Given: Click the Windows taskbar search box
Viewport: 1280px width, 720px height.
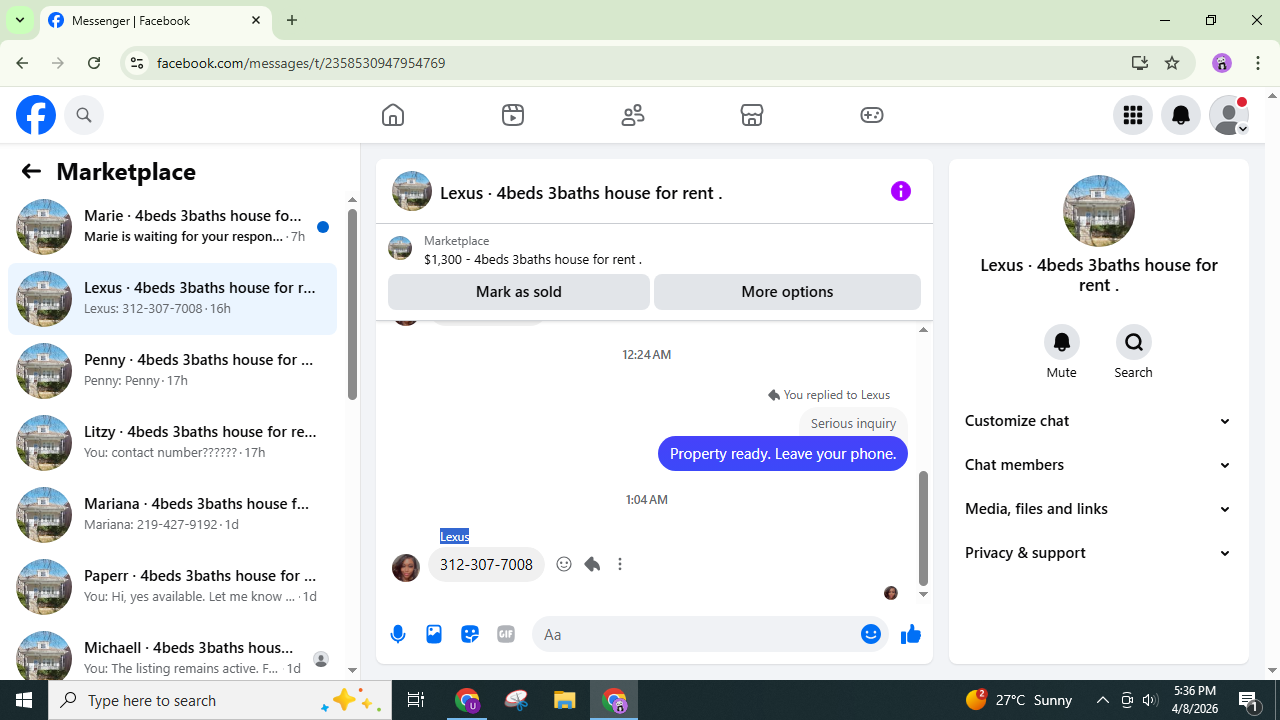Looking at the screenshot, I should tap(220, 700).
